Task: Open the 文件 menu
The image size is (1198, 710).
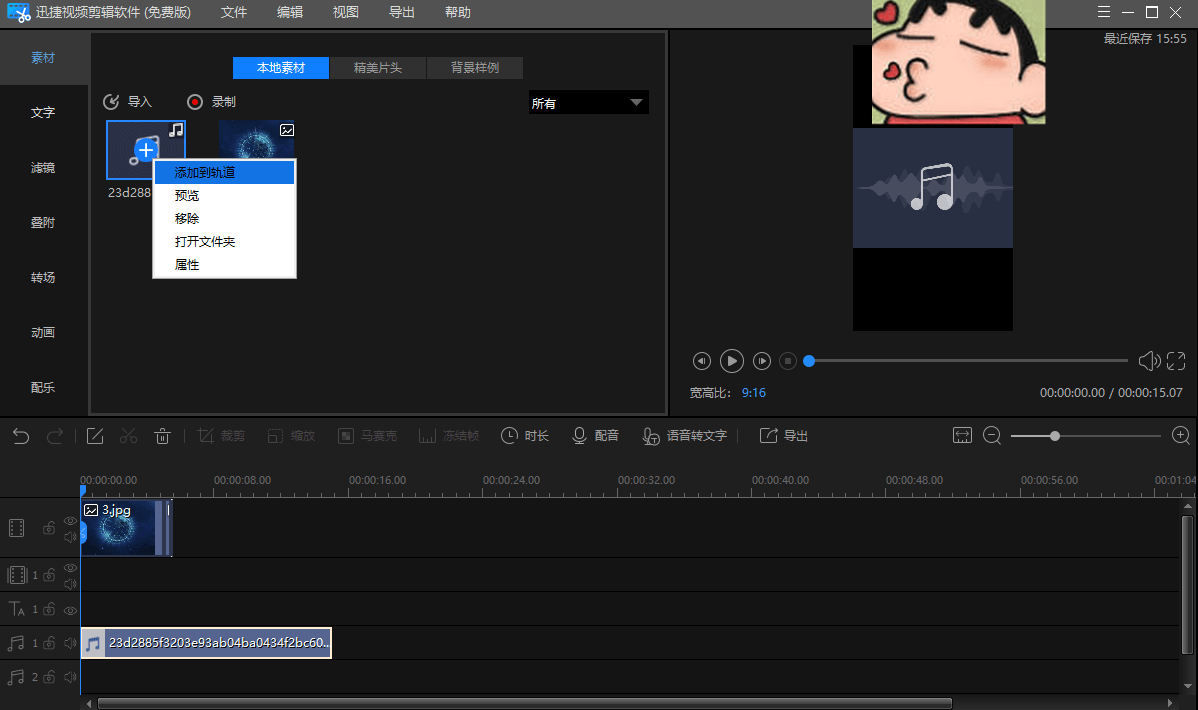Action: click(x=234, y=13)
